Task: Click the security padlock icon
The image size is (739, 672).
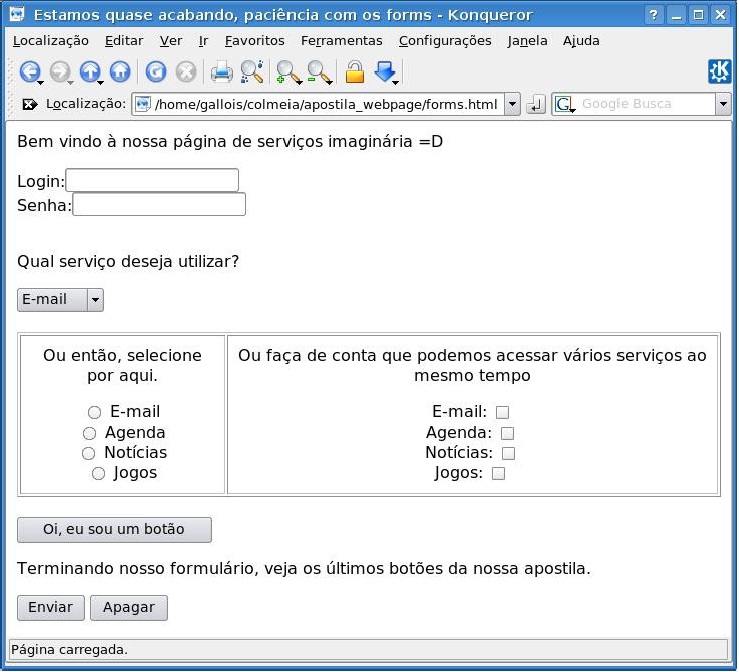Action: click(354, 71)
